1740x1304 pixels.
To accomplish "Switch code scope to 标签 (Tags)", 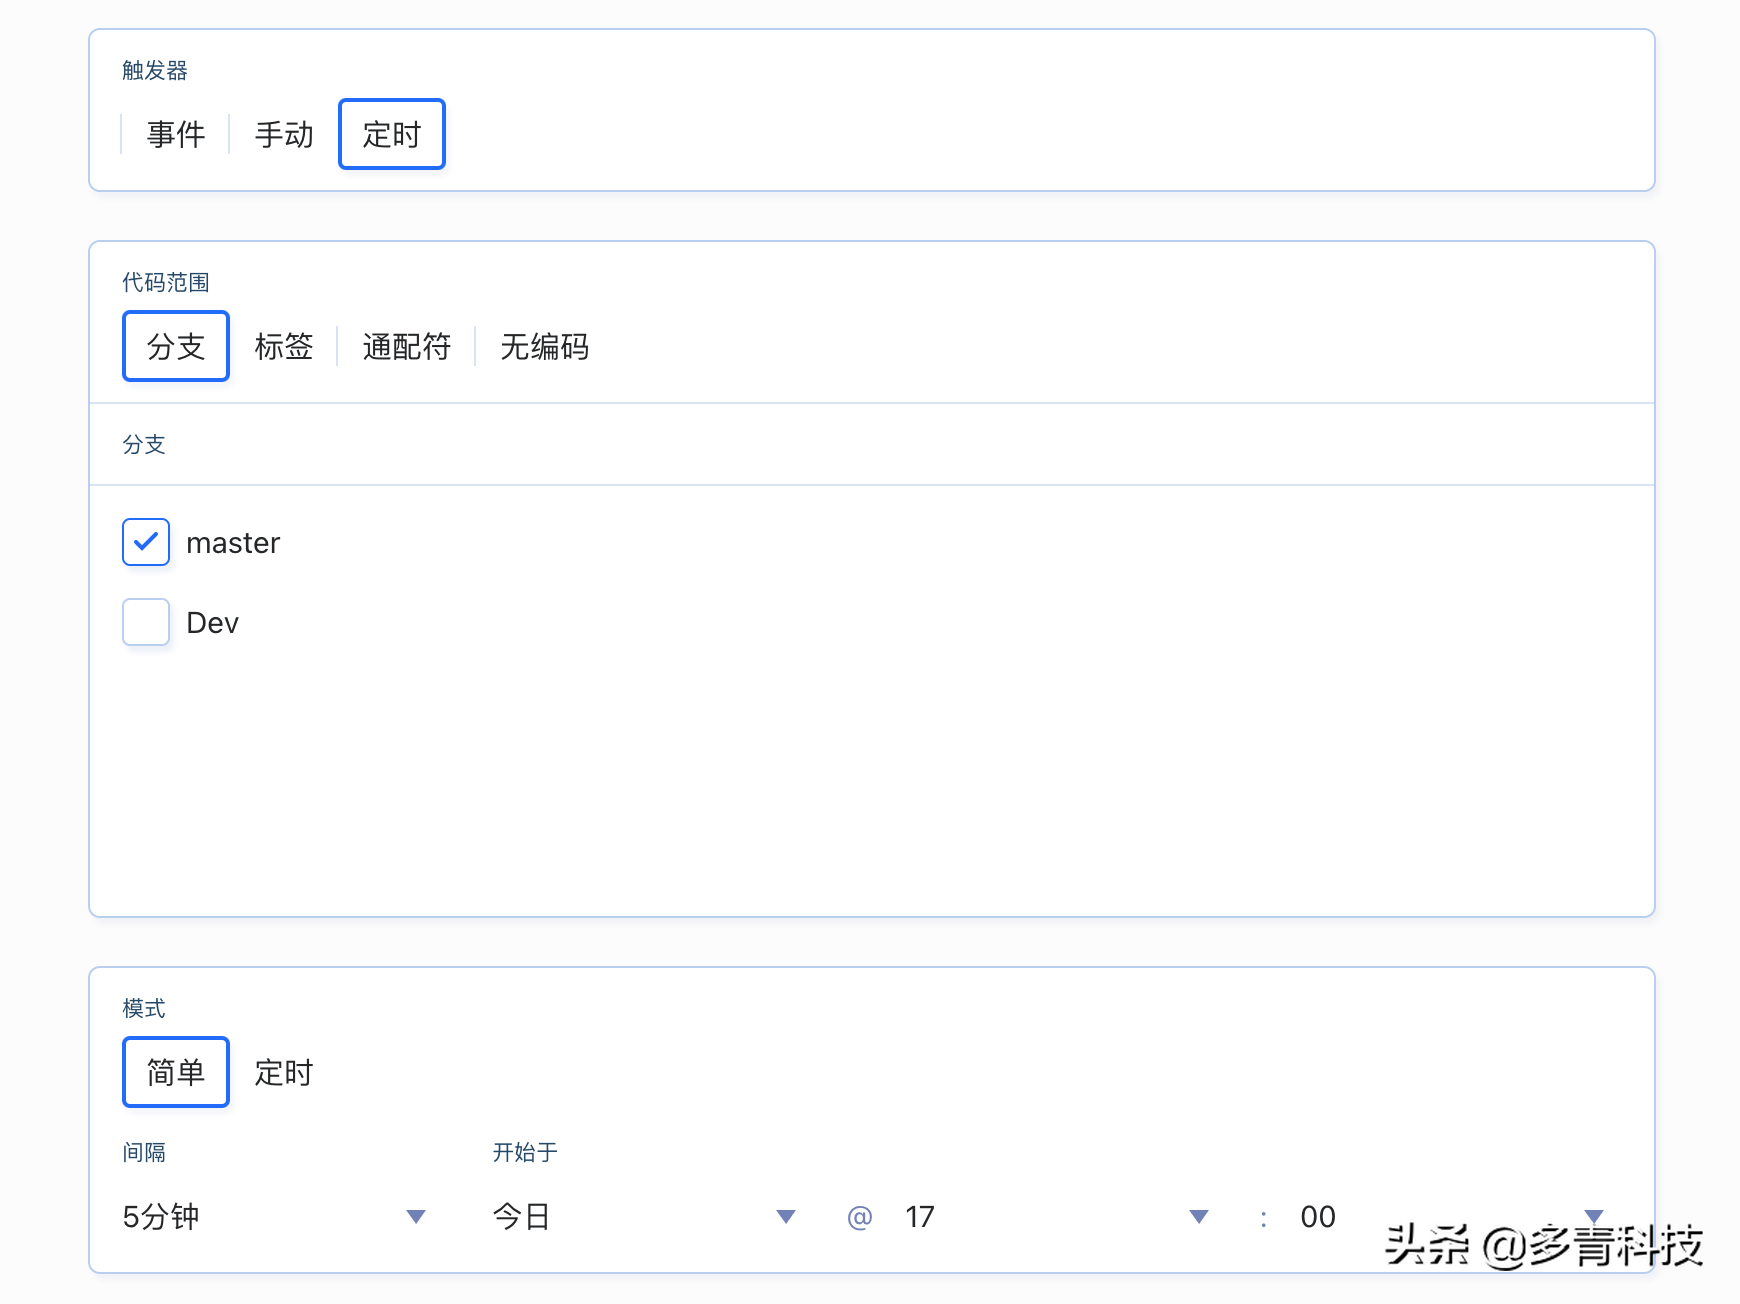I will (x=284, y=347).
